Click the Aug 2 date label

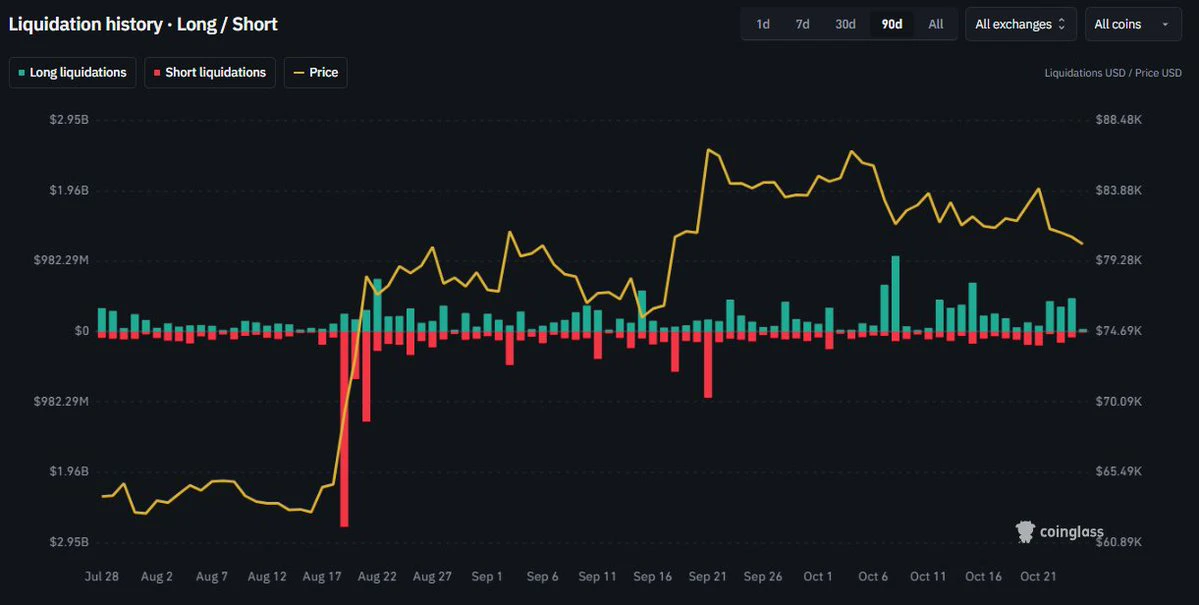click(x=157, y=577)
